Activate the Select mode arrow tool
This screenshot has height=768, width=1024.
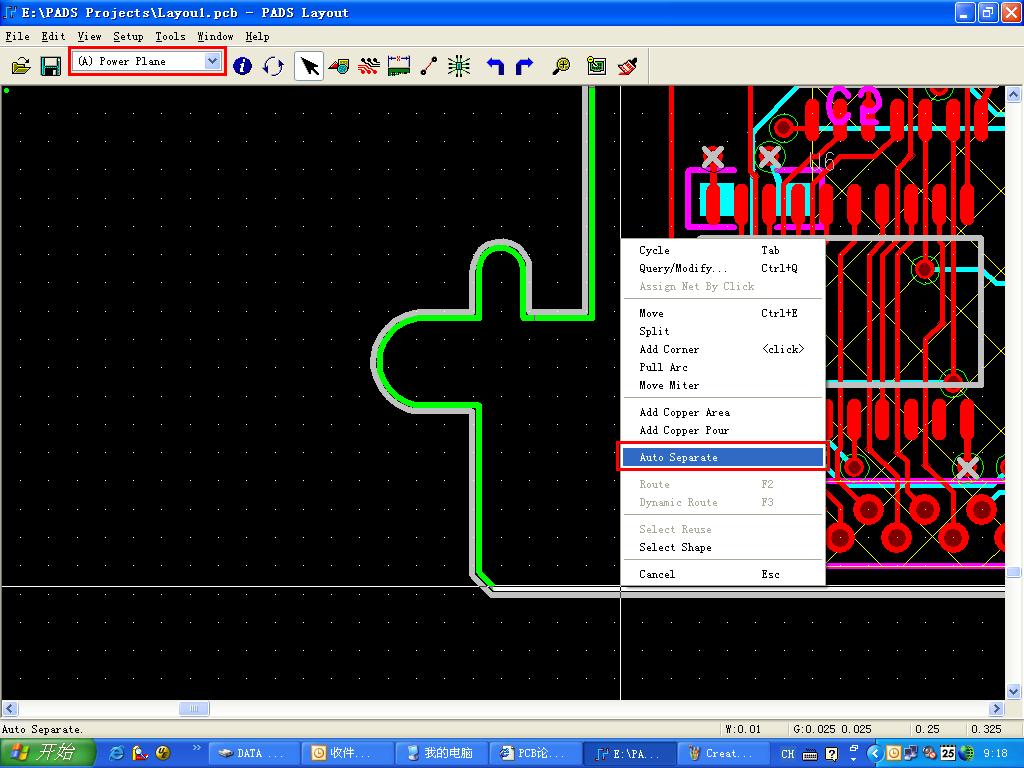point(309,66)
